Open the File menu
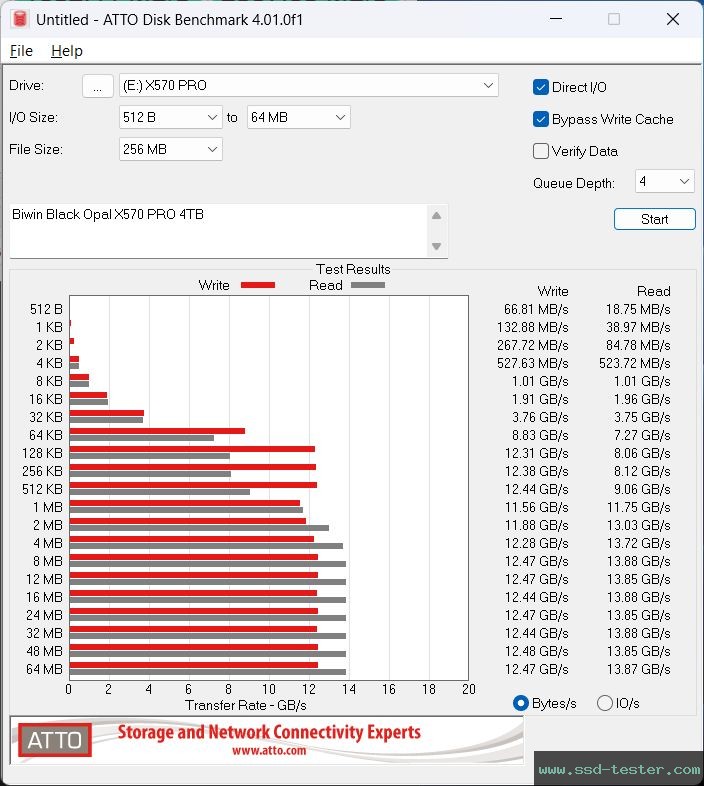Screen dimensions: 704x786 coord(21,51)
